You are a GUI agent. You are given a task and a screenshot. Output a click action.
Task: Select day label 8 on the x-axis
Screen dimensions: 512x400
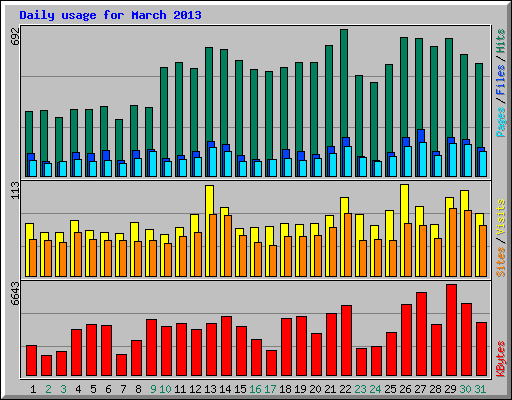pyautogui.click(x=138, y=389)
